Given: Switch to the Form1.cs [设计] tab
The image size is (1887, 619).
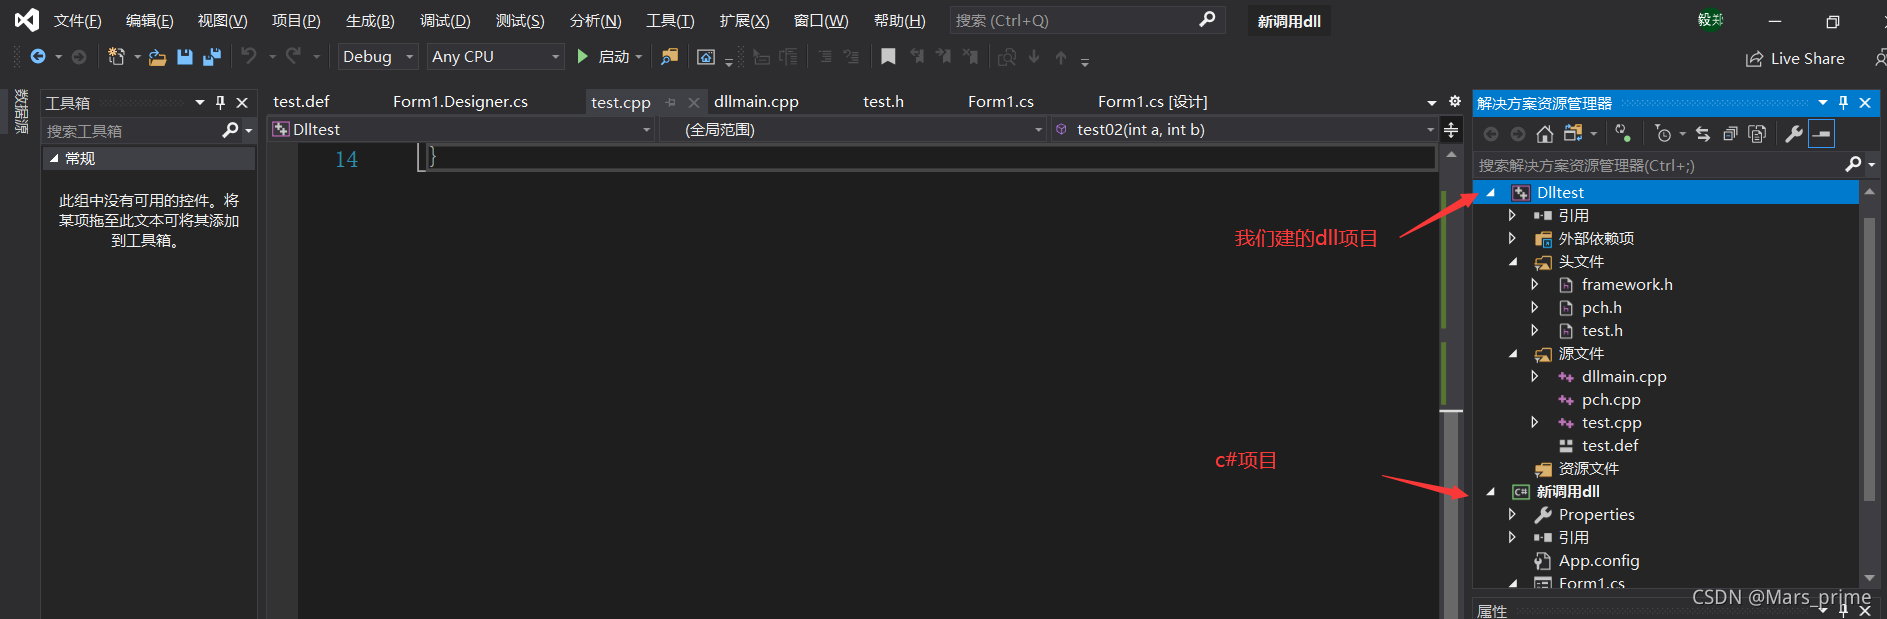Looking at the screenshot, I should 1152,102.
